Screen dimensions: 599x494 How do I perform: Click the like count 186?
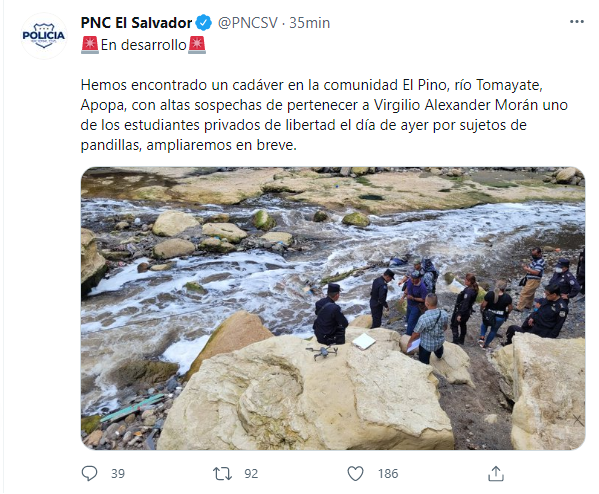coord(388,474)
